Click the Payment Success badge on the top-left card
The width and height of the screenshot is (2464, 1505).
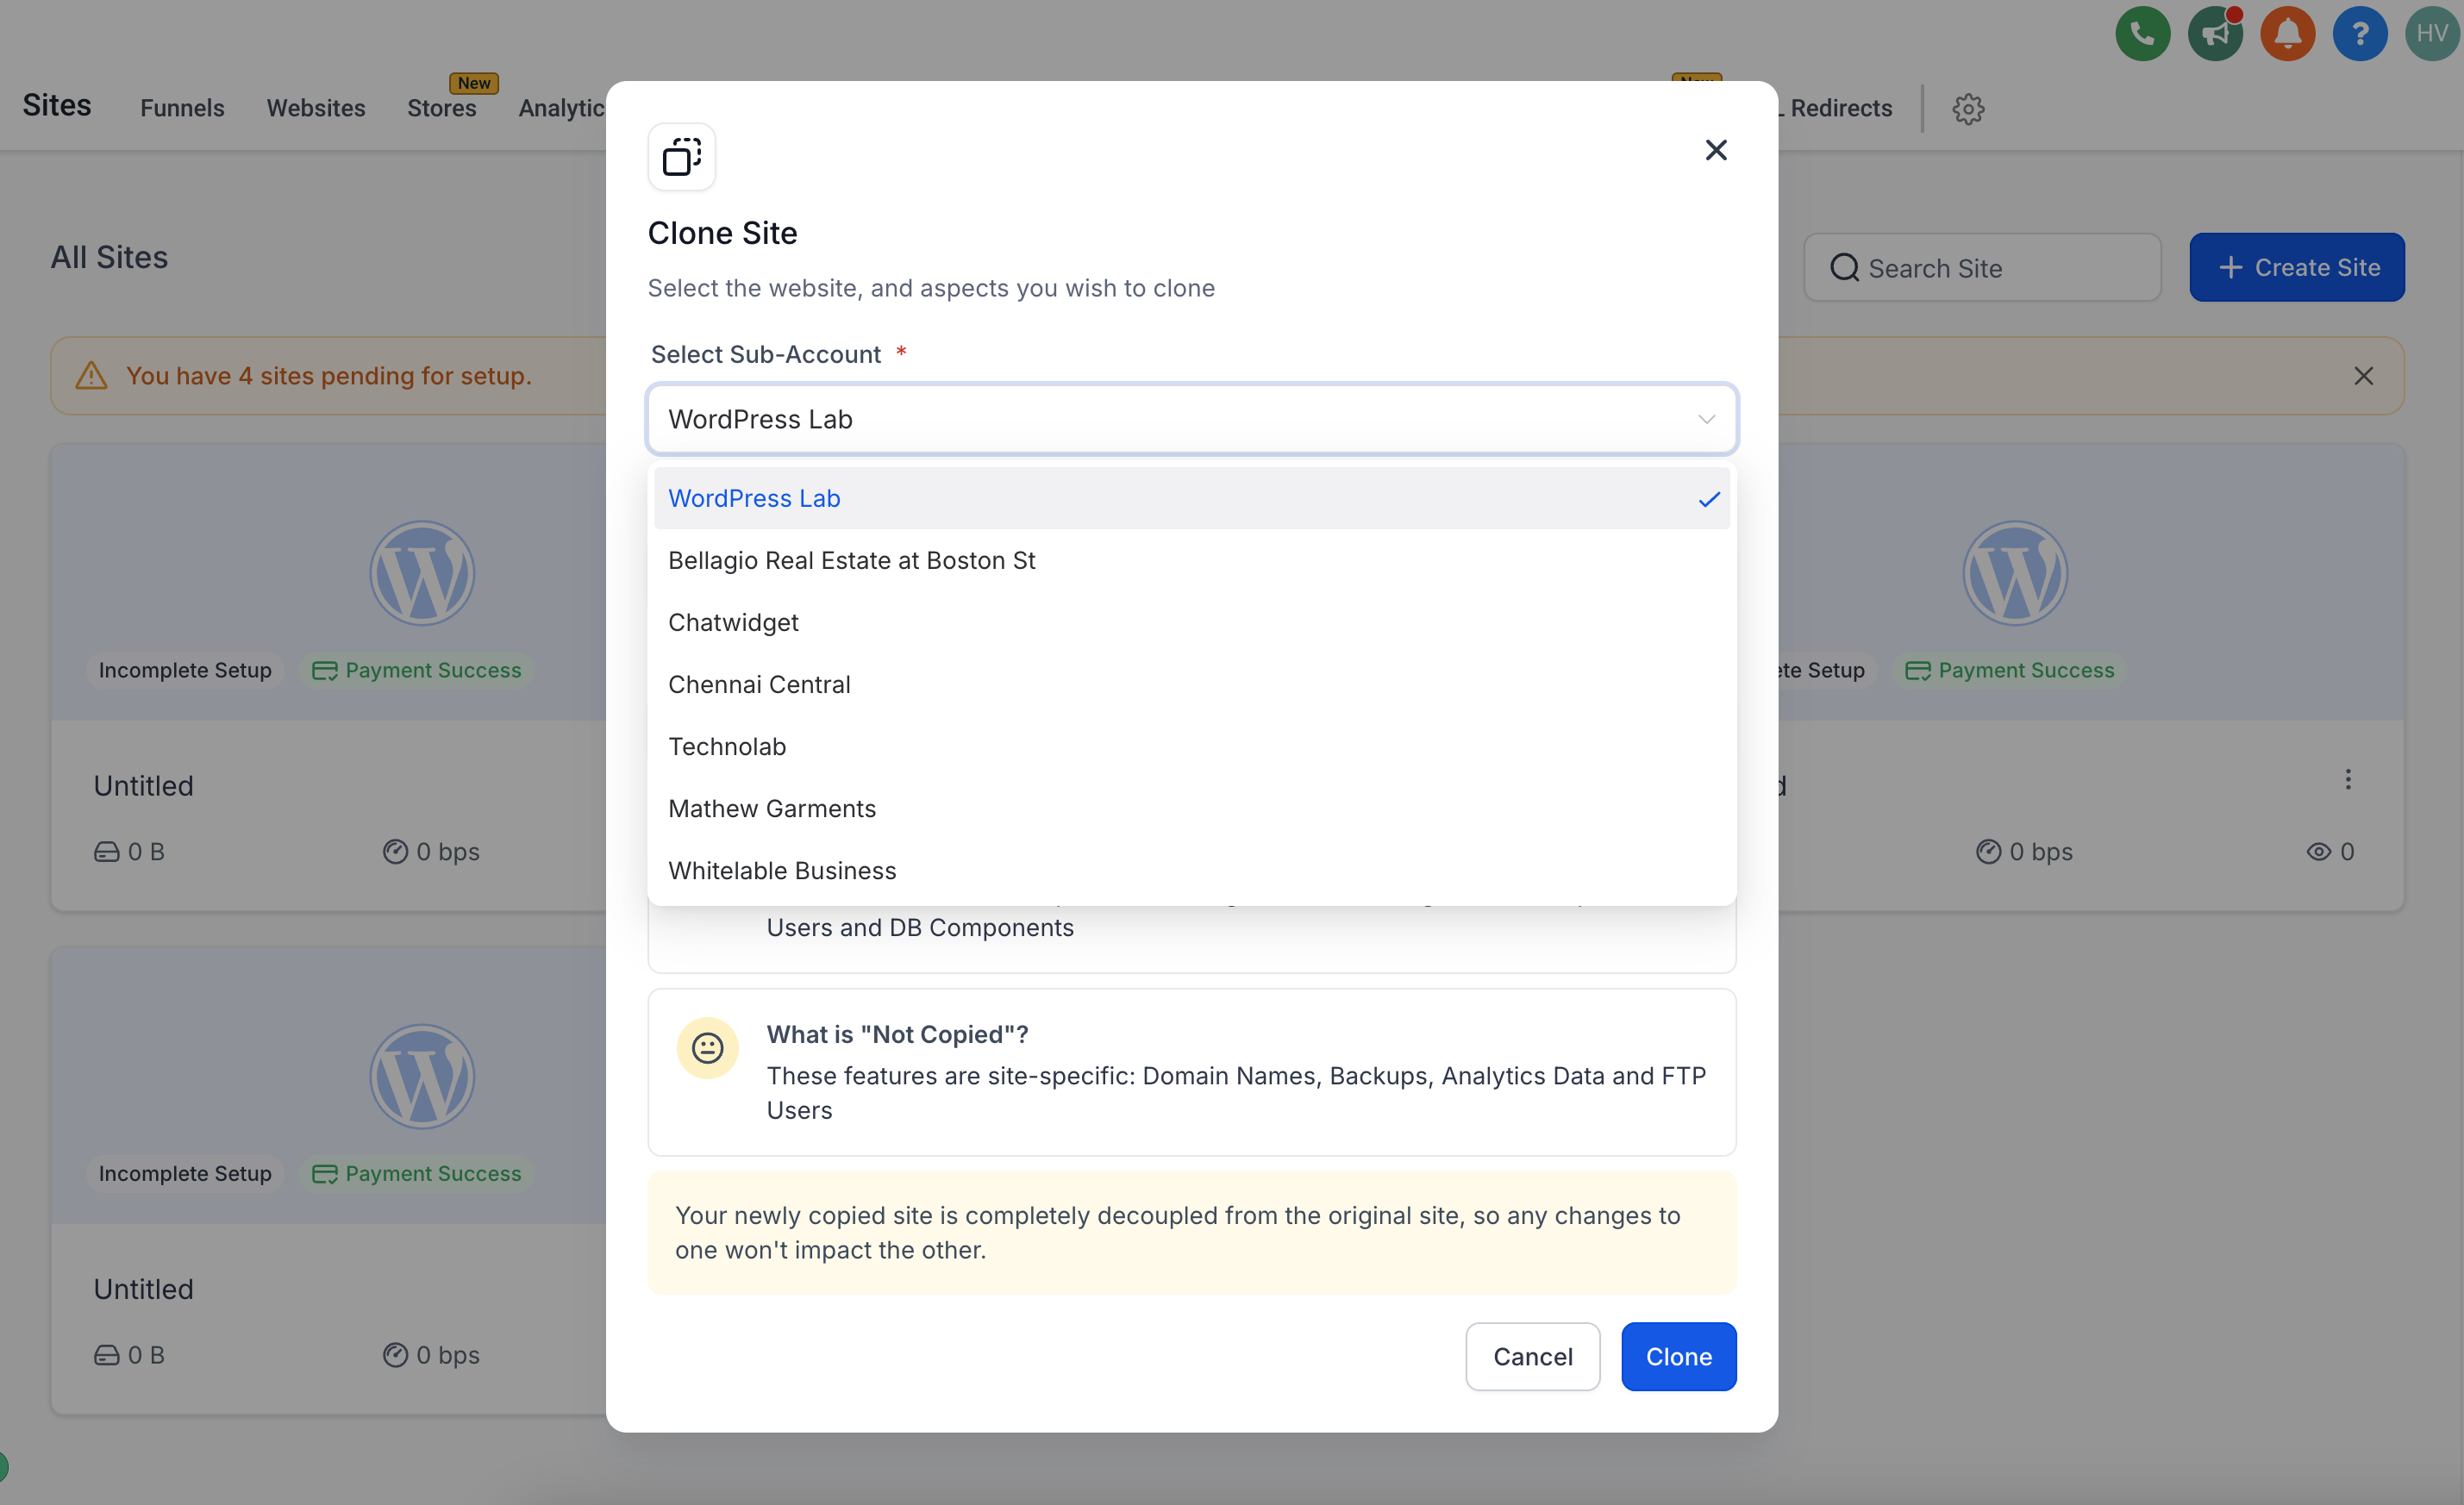pyautogui.click(x=417, y=670)
